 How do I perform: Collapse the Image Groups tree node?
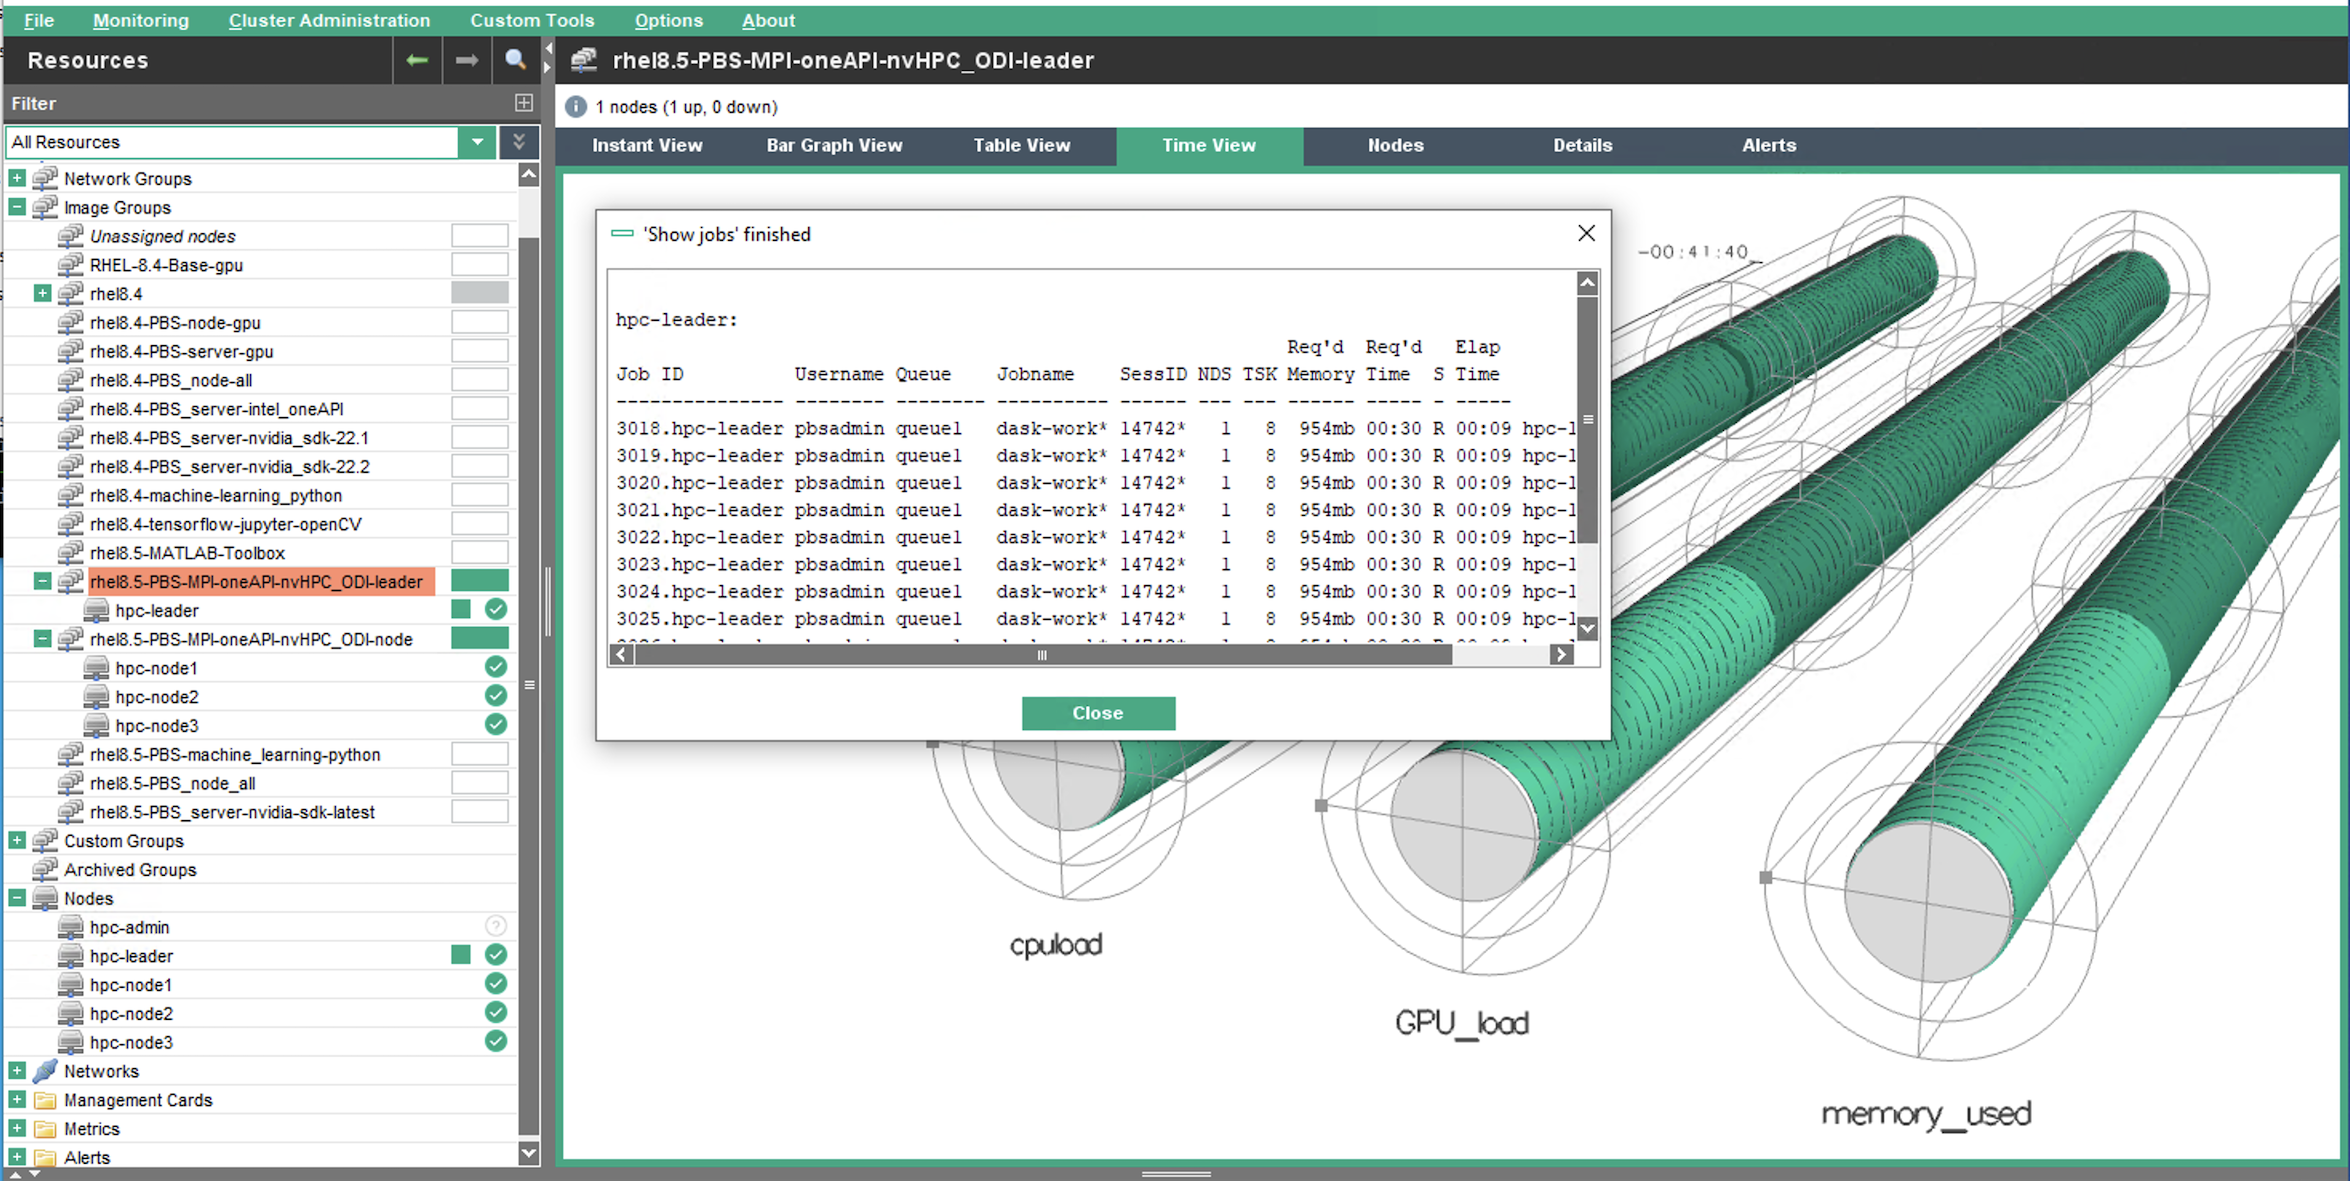click(x=17, y=207)
